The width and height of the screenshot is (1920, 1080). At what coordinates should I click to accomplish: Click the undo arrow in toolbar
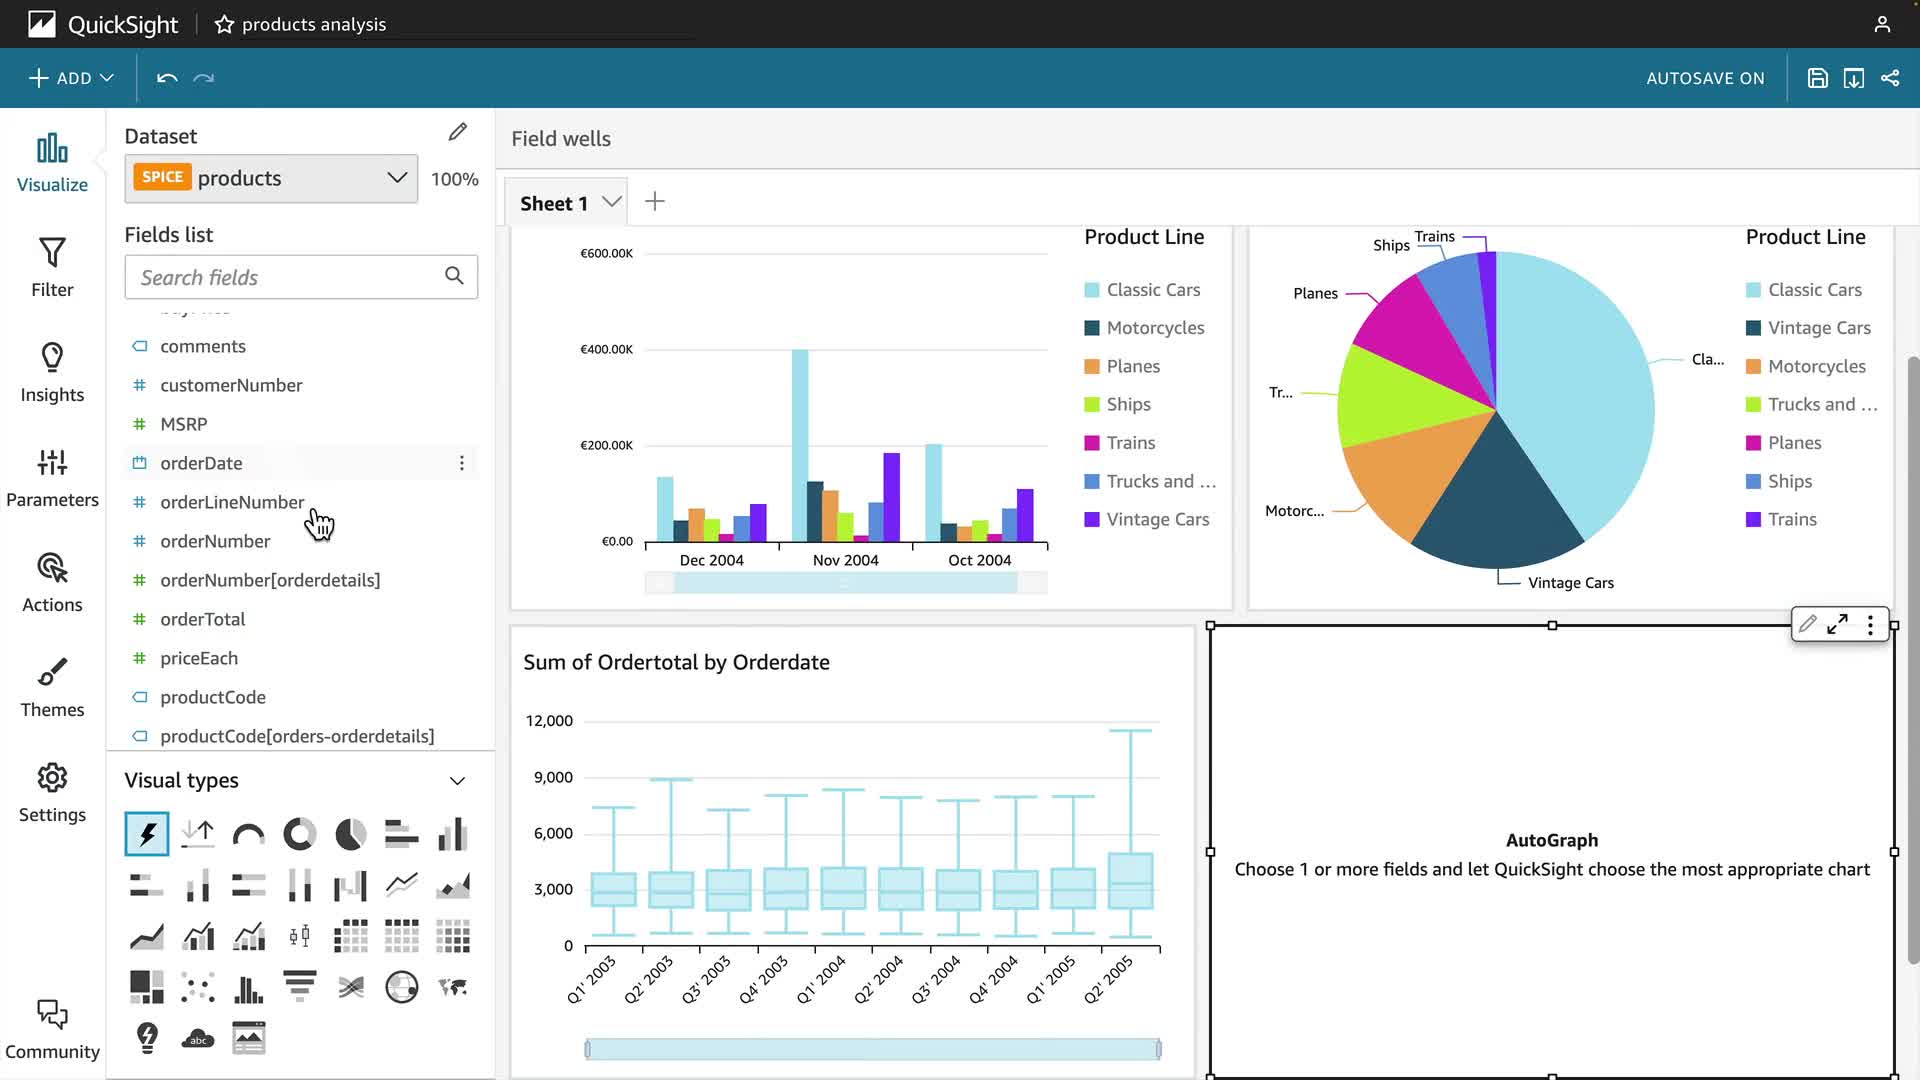point(167,78)
